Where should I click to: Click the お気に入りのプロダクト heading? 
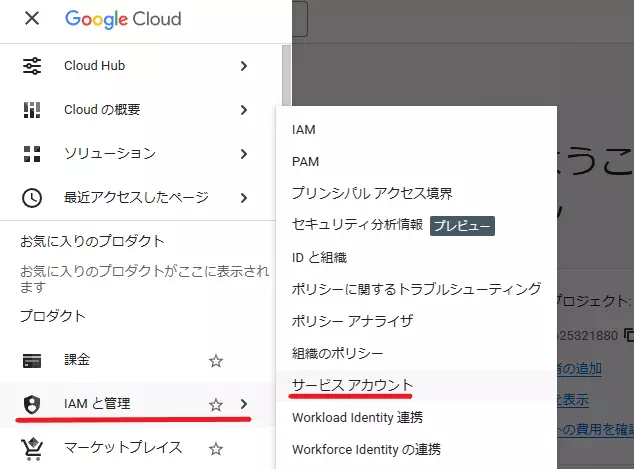tap(92, 241)
